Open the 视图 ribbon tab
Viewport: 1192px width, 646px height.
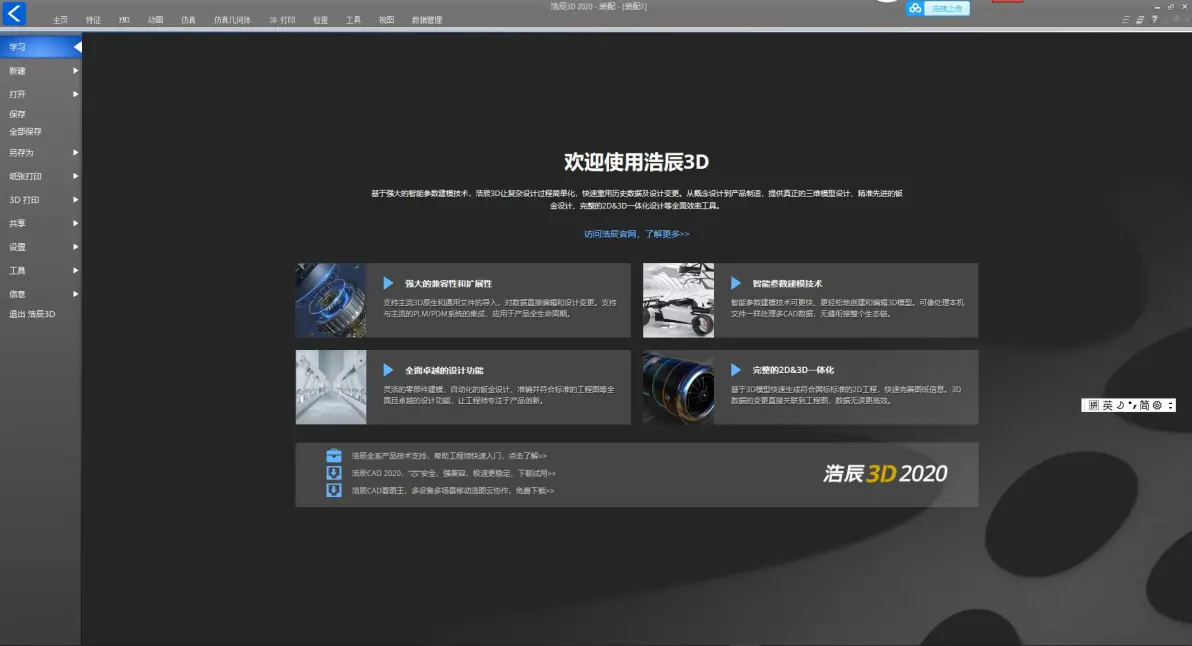[386, 21]
